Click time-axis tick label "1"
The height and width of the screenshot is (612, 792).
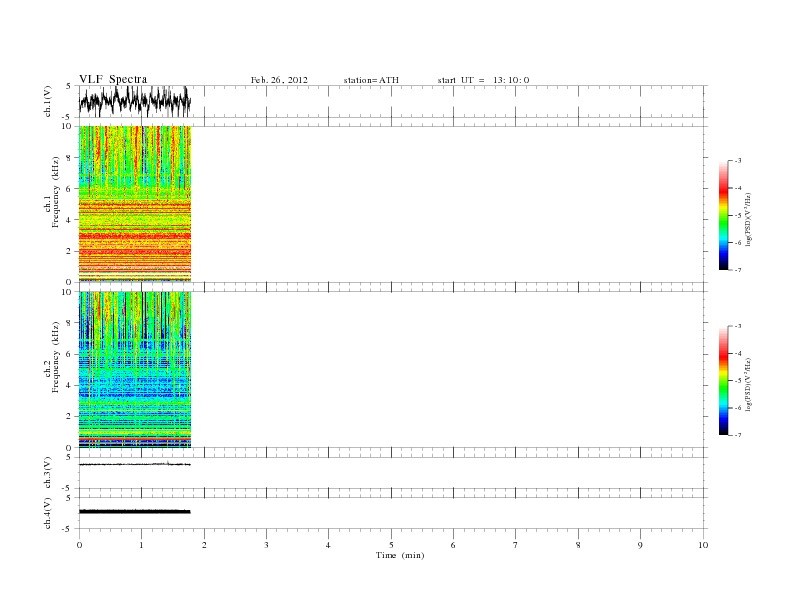pyautogui.click(x=141, y=545)
